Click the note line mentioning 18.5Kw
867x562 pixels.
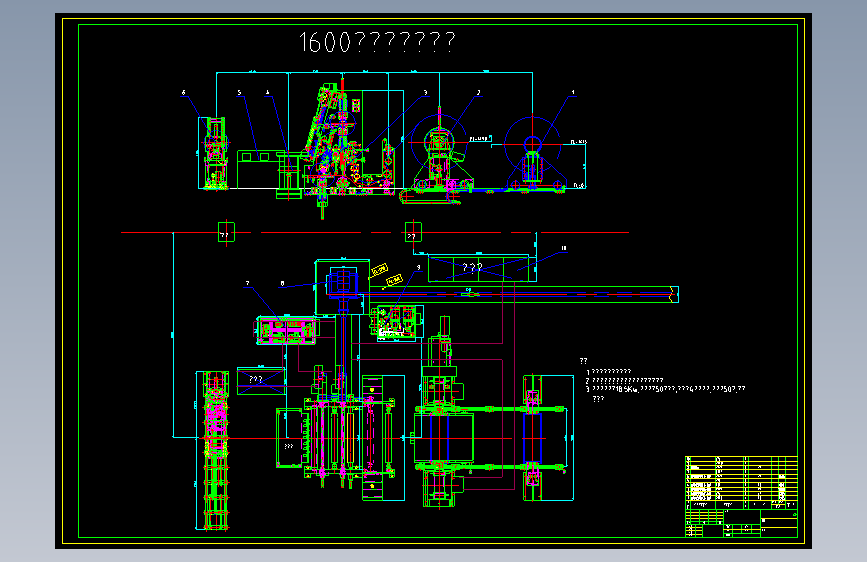click(665, 389)
